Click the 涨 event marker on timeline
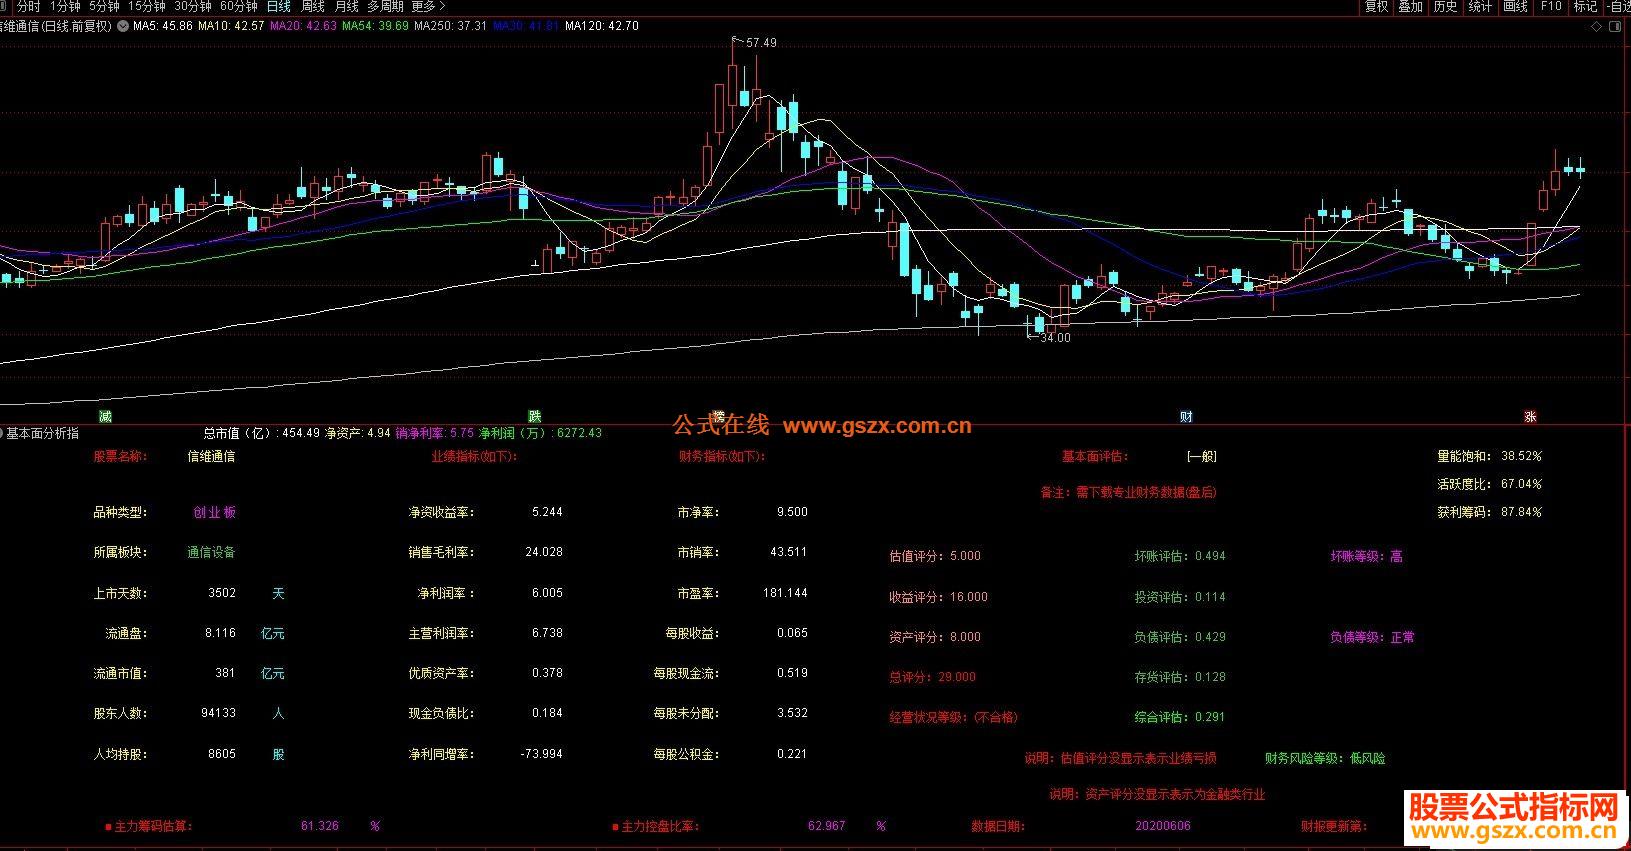1631x851 pixels. click(x=1530, y=416)
